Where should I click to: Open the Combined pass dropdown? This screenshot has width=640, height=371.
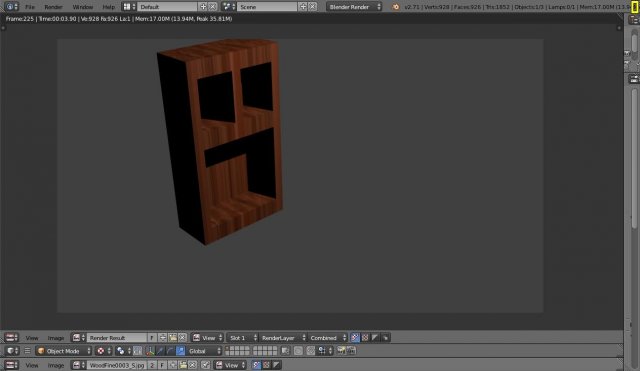328,338
